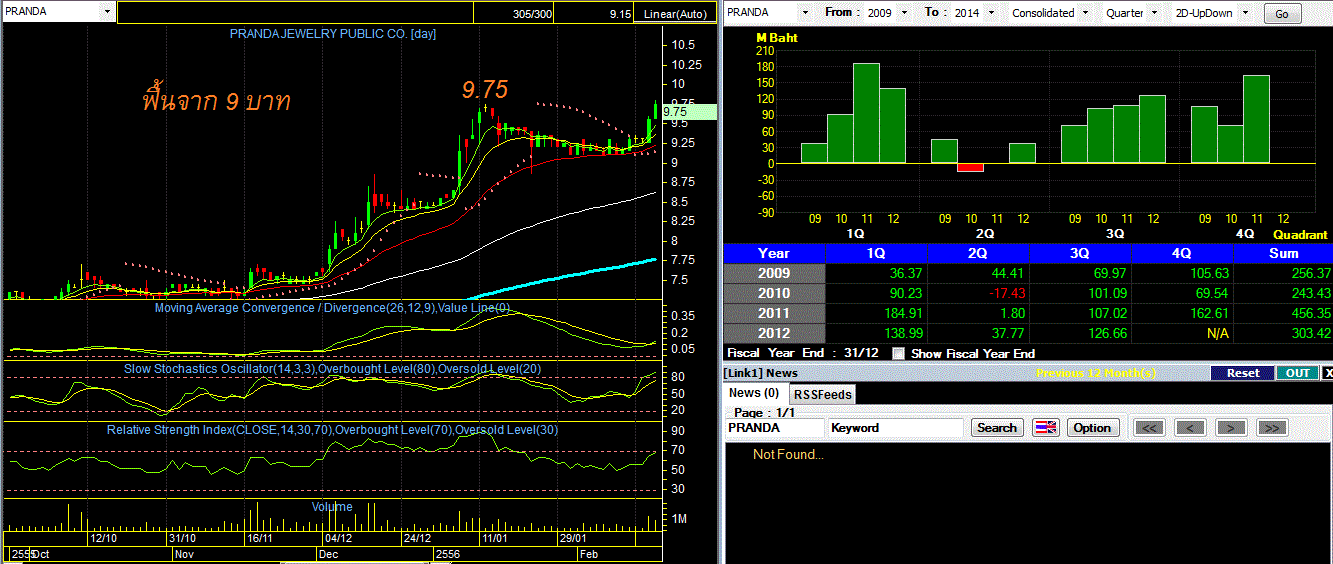Click the 9.75 current price tag on axis
Viewport: 1333px width, 564px height.
[x=688, y=112]
